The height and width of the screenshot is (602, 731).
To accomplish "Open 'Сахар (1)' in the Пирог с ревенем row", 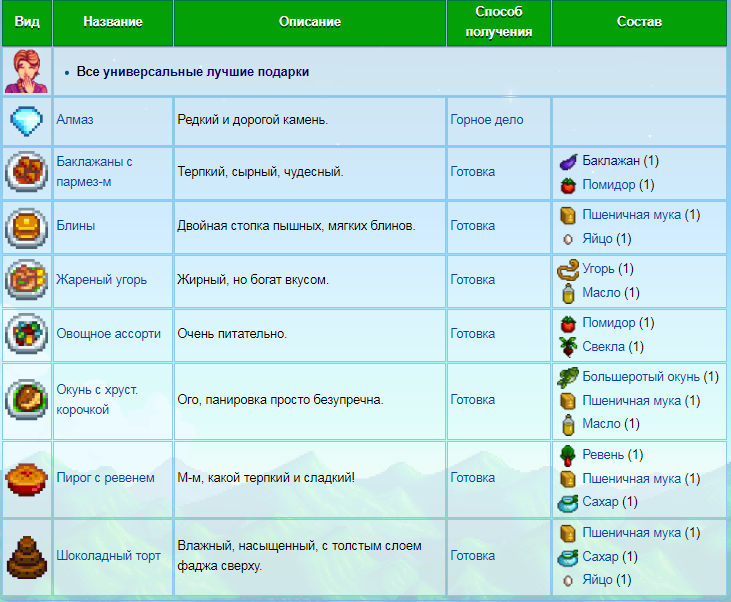I will click(610, 502).
